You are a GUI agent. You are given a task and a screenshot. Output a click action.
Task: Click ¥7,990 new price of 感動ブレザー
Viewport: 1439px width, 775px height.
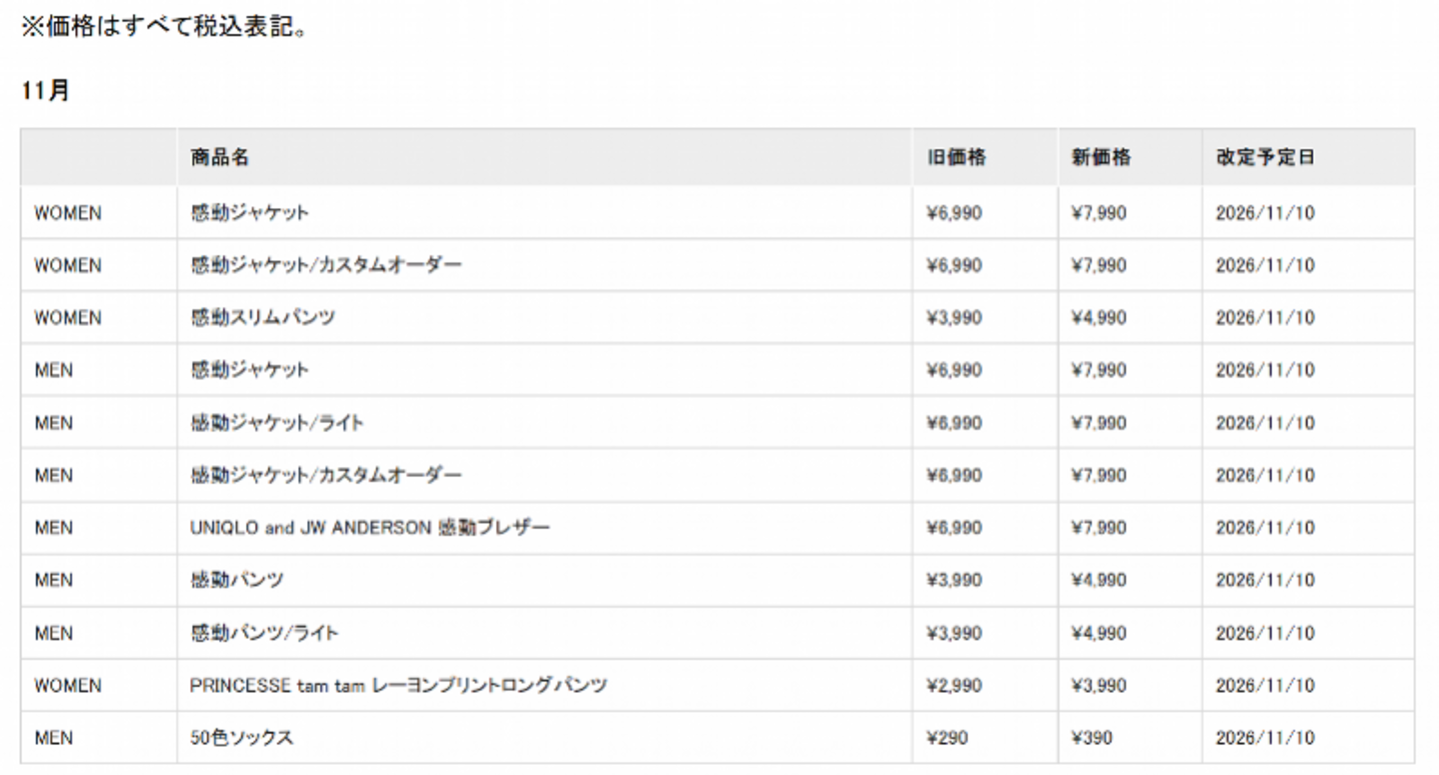pyautogui.click(x=1098, y=528)
